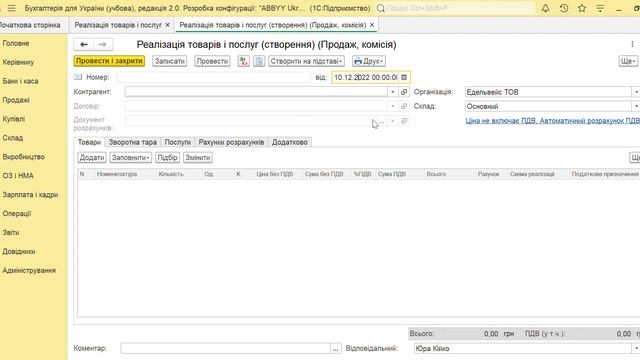Expand the Контрагент dropdown

tap(393, 92)
